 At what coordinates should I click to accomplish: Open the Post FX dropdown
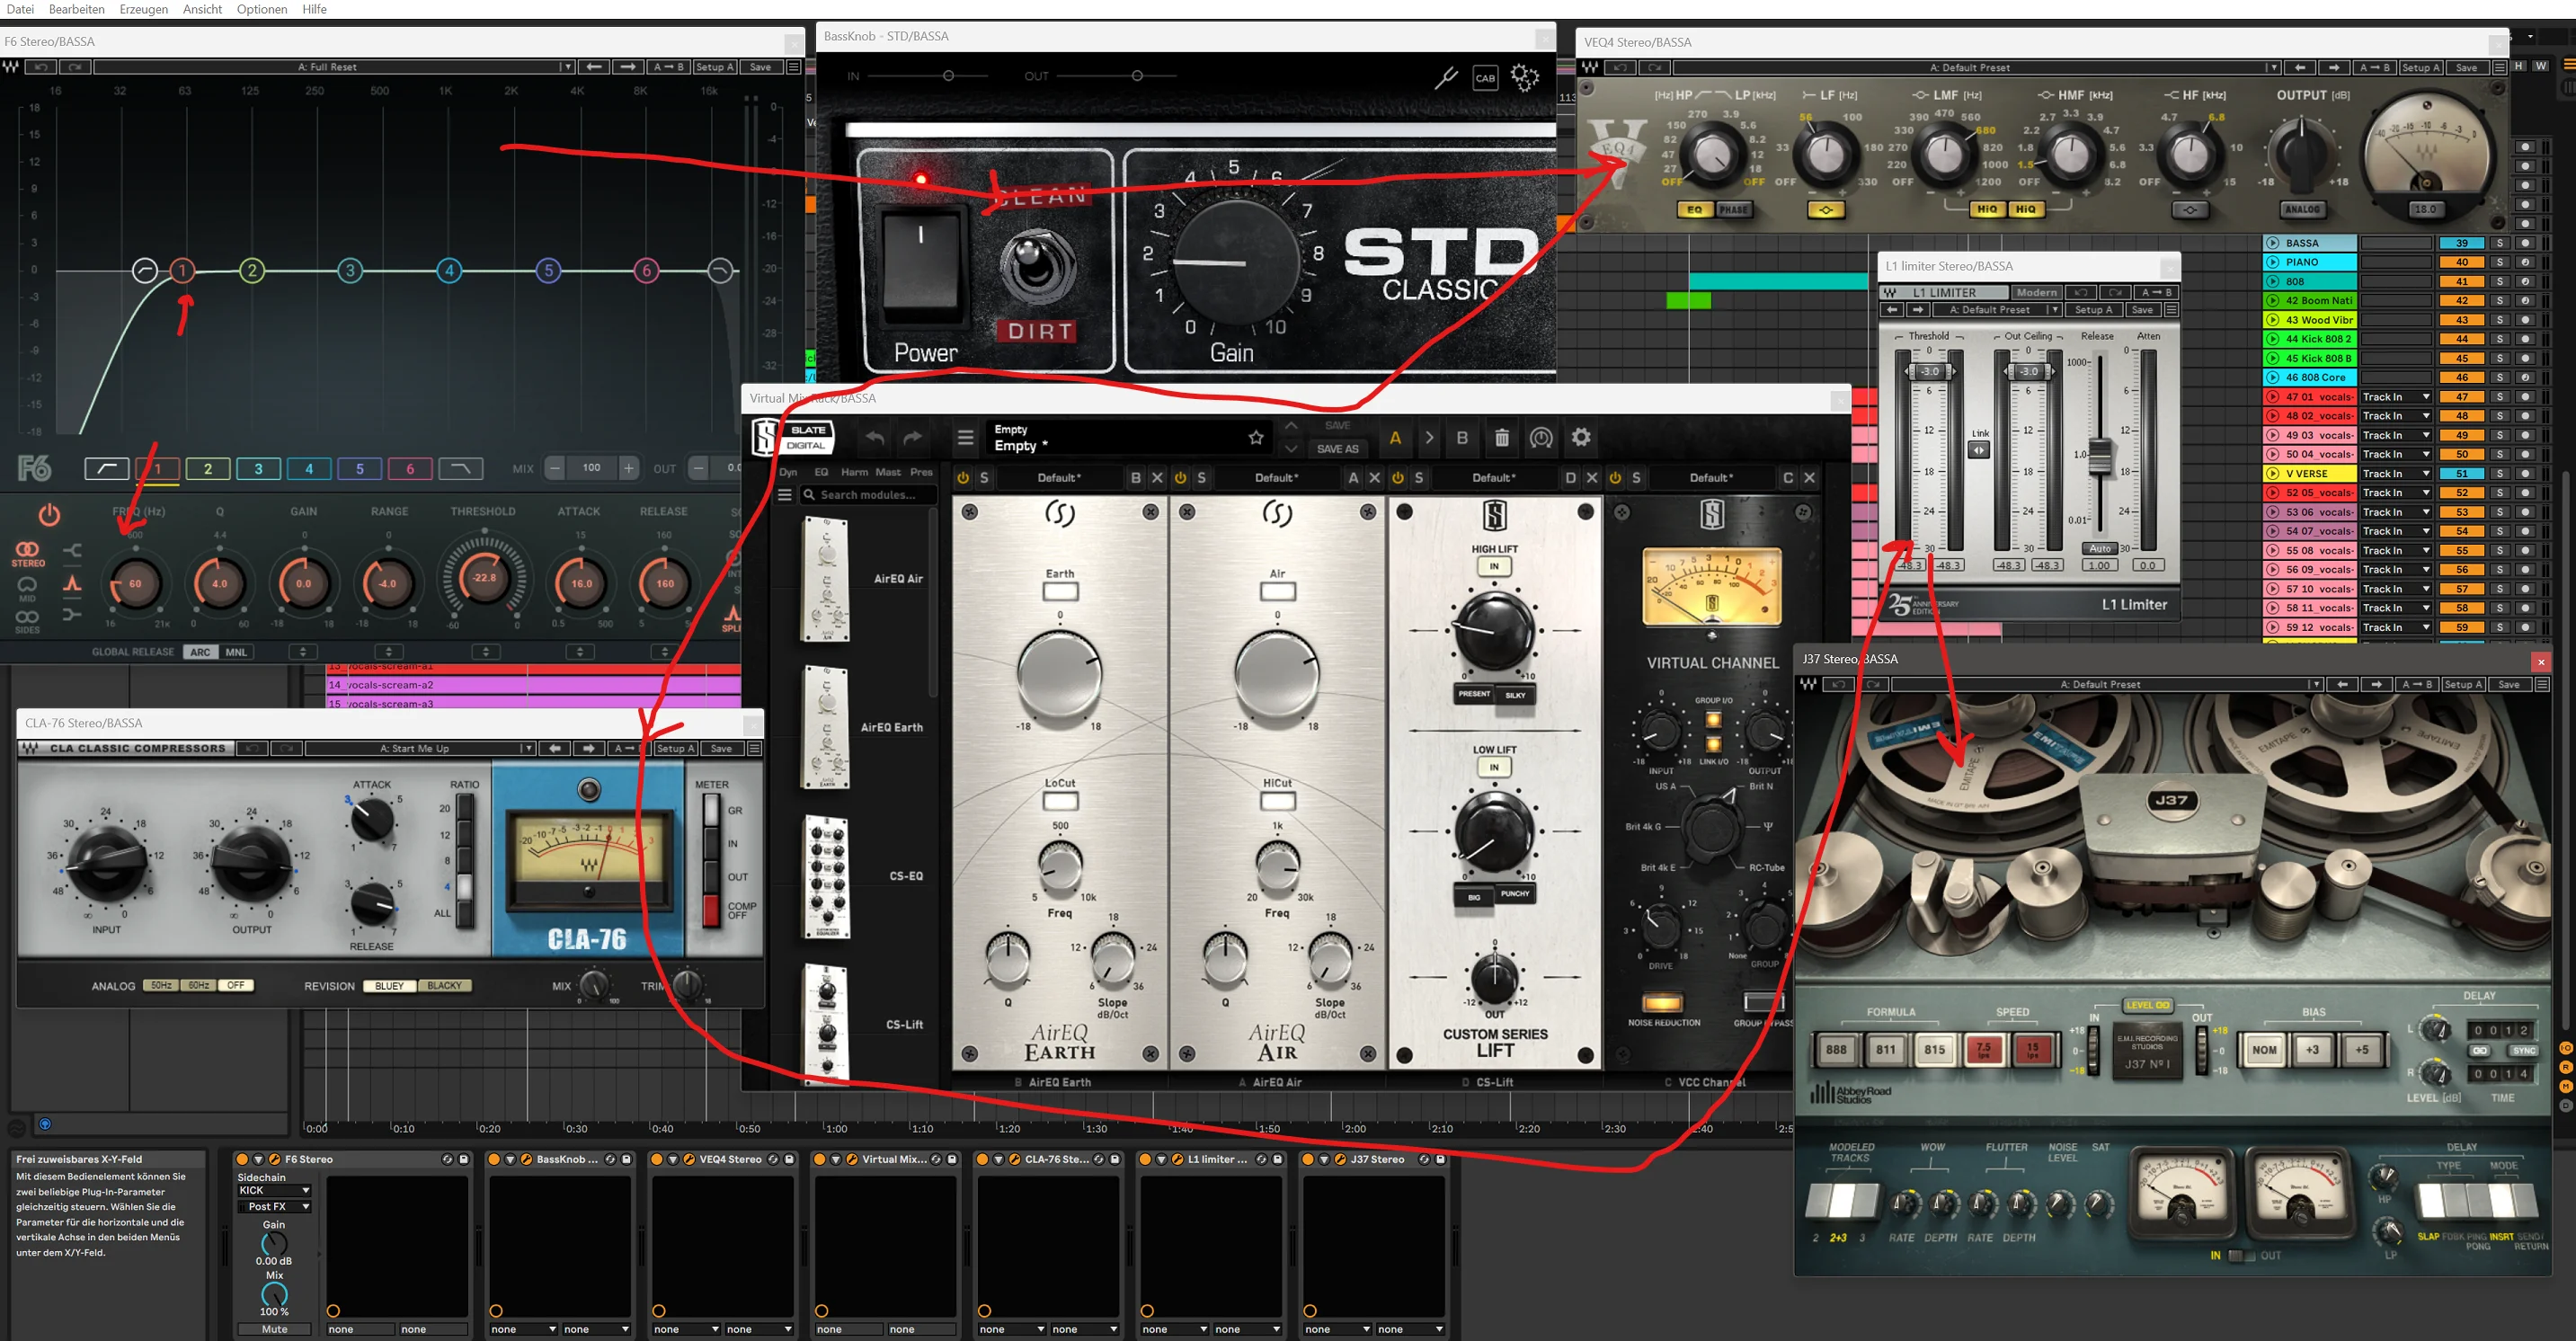pos(274,1206)
